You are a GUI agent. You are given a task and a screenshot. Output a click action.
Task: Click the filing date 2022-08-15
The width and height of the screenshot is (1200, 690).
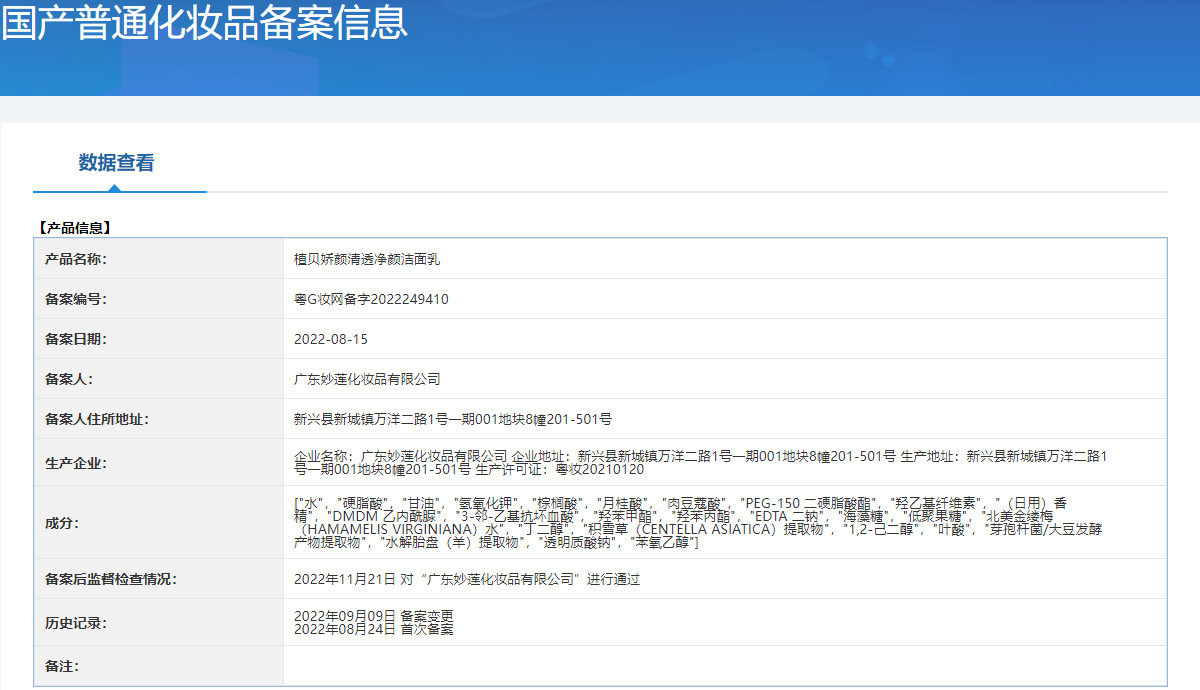click(331, 339)
